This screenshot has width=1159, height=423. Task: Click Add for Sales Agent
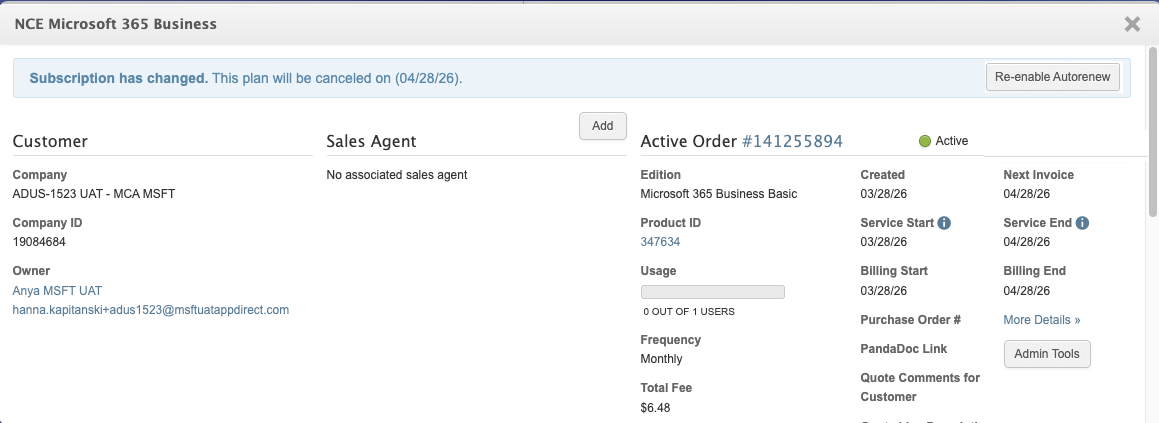pos(602,126)
